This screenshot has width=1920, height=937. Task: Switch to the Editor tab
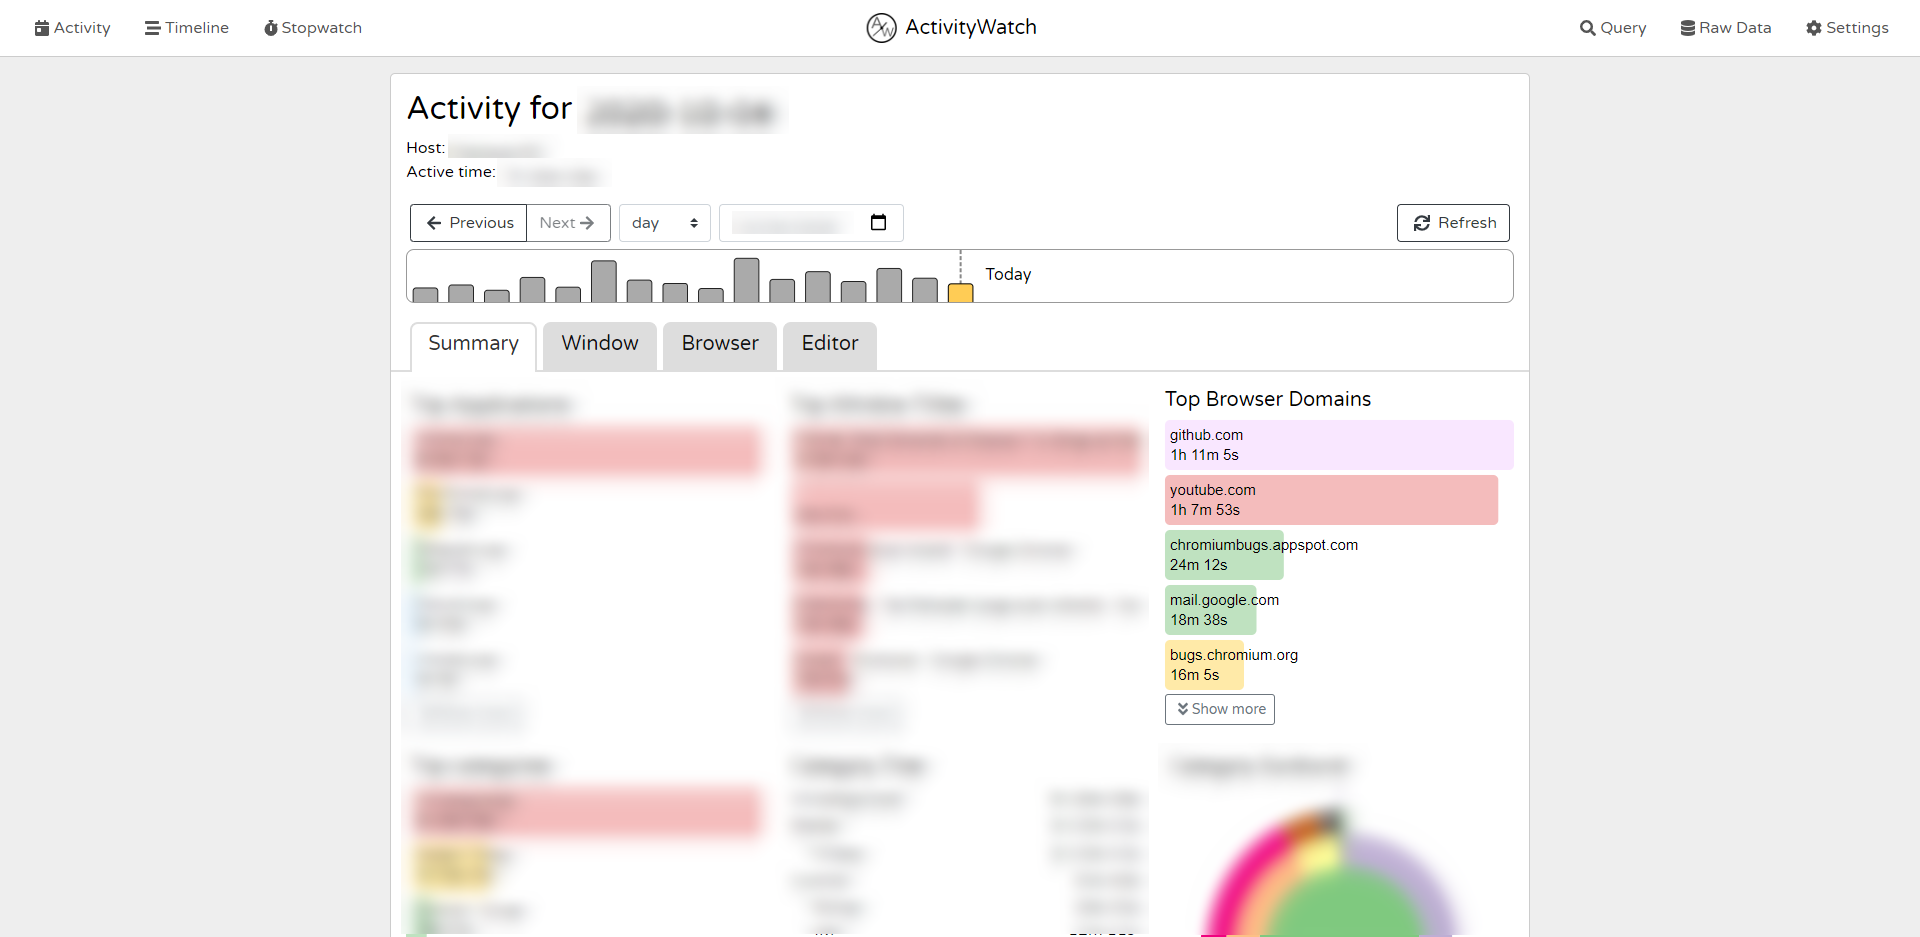[830, 345]
